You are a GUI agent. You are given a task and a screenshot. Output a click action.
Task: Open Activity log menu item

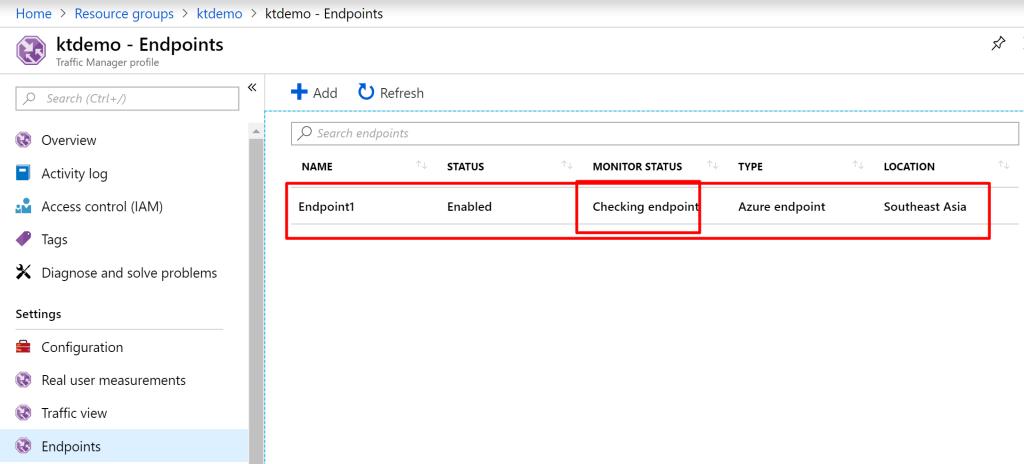pos(74,173)
